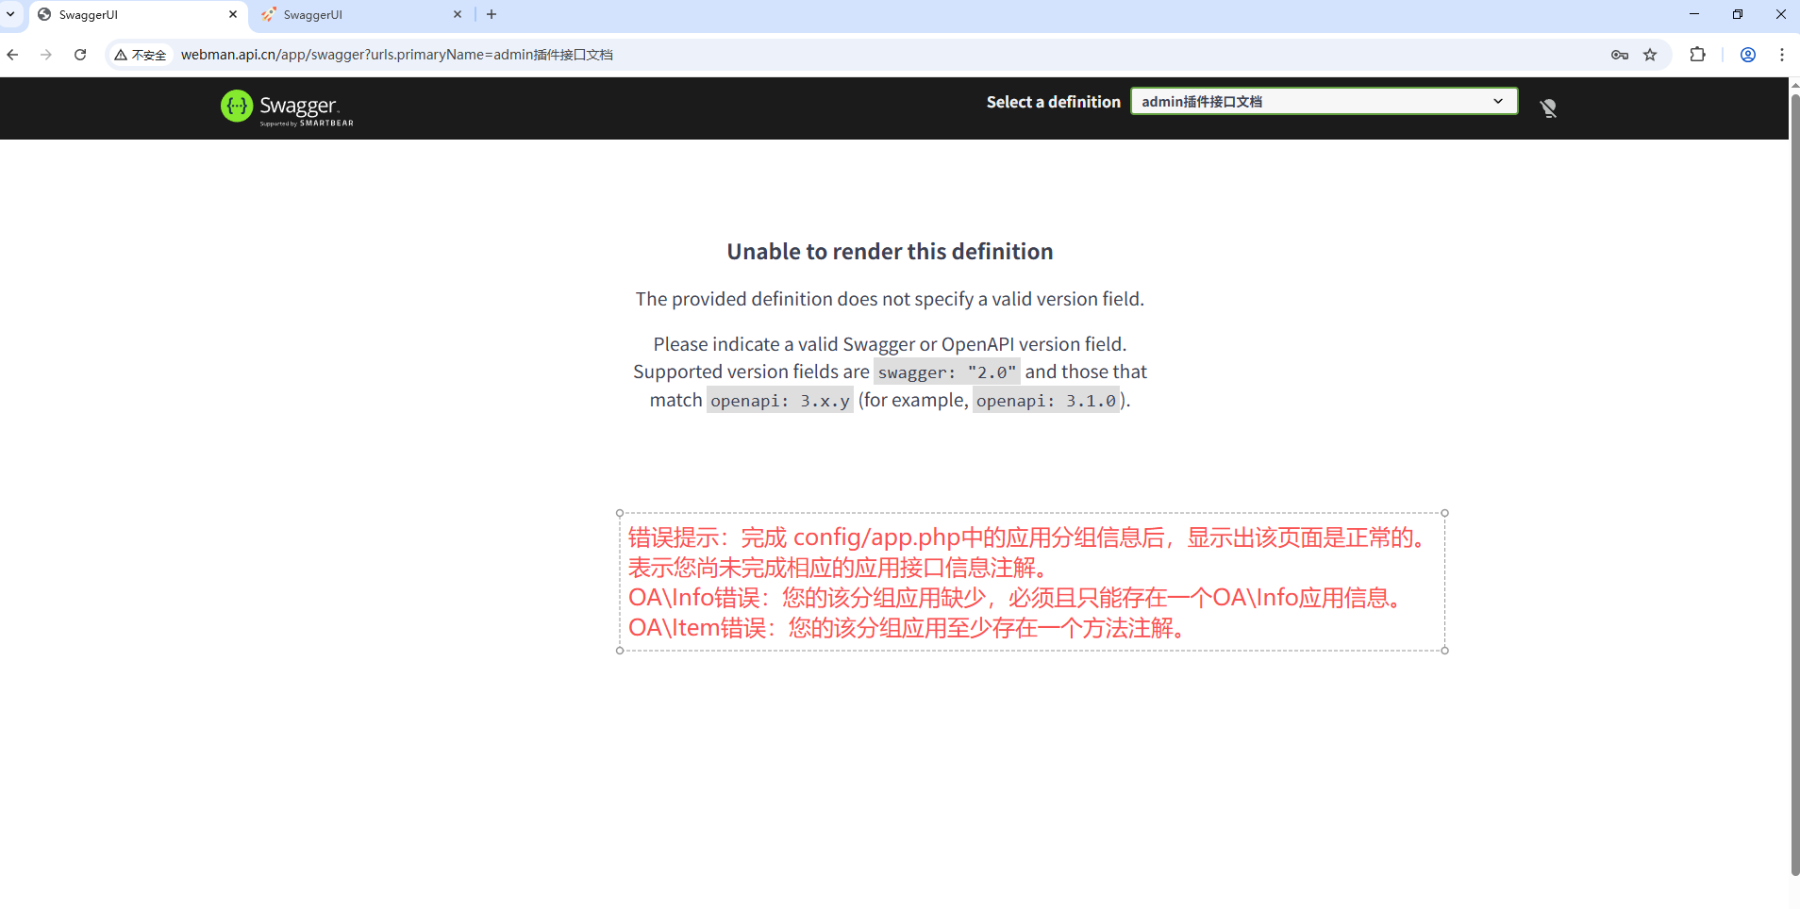Click the forward navigation arrow

pos(46,55)
